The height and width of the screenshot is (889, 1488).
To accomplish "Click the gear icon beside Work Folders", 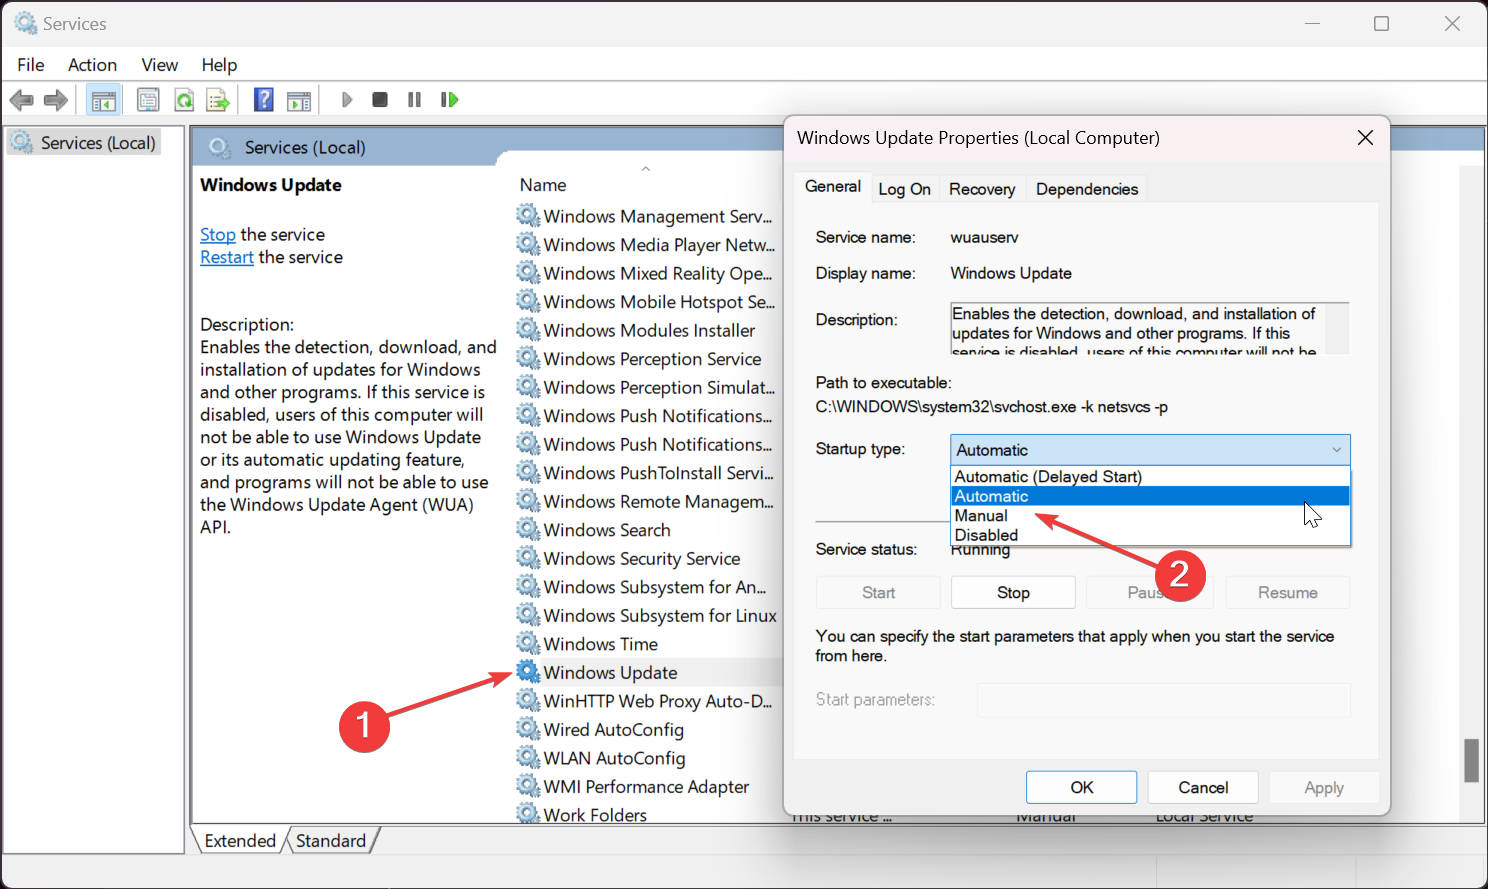I will tap(528, 813).
